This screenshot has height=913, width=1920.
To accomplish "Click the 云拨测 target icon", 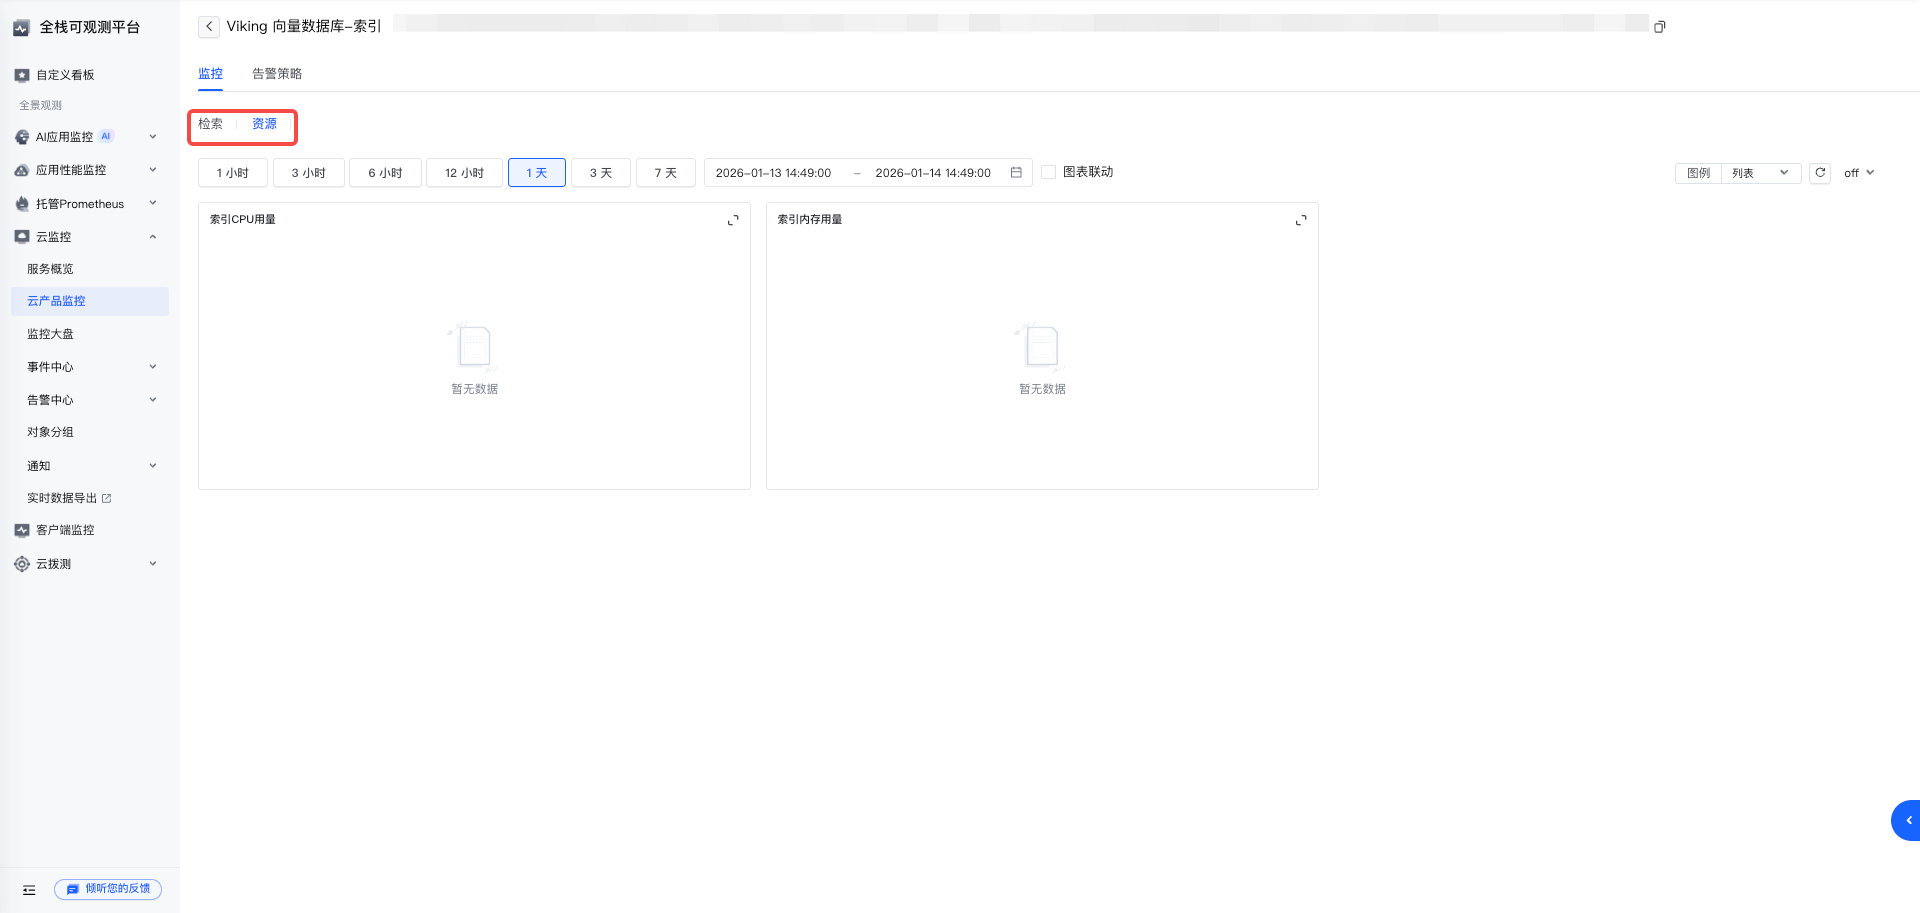I will coord(22,564).
